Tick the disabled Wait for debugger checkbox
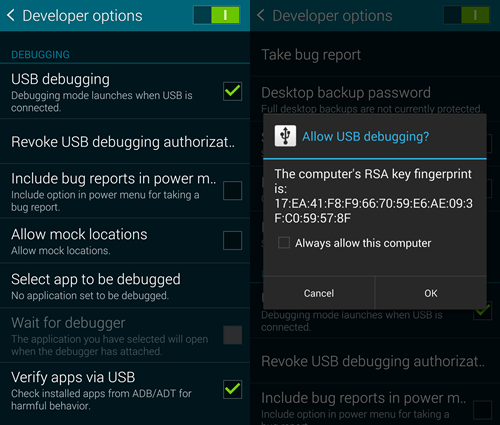This screenshot has width=500, height=425. pos(232,335)
